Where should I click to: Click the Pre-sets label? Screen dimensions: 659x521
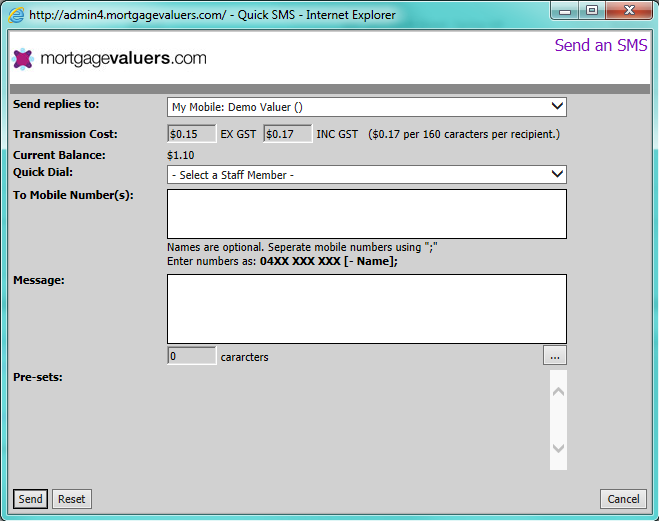[x=37, y=377]
